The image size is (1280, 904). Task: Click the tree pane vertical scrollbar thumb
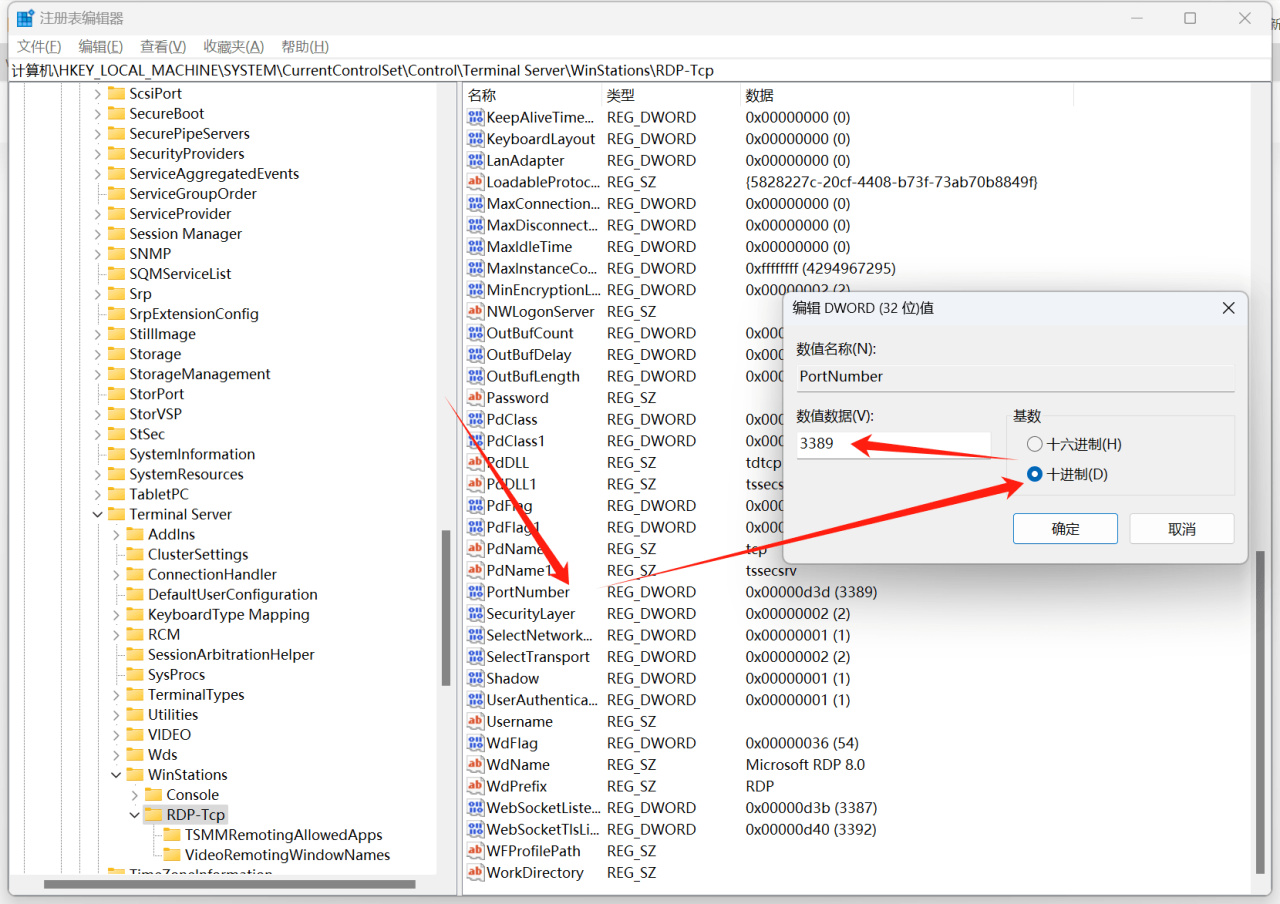point(446,606)
